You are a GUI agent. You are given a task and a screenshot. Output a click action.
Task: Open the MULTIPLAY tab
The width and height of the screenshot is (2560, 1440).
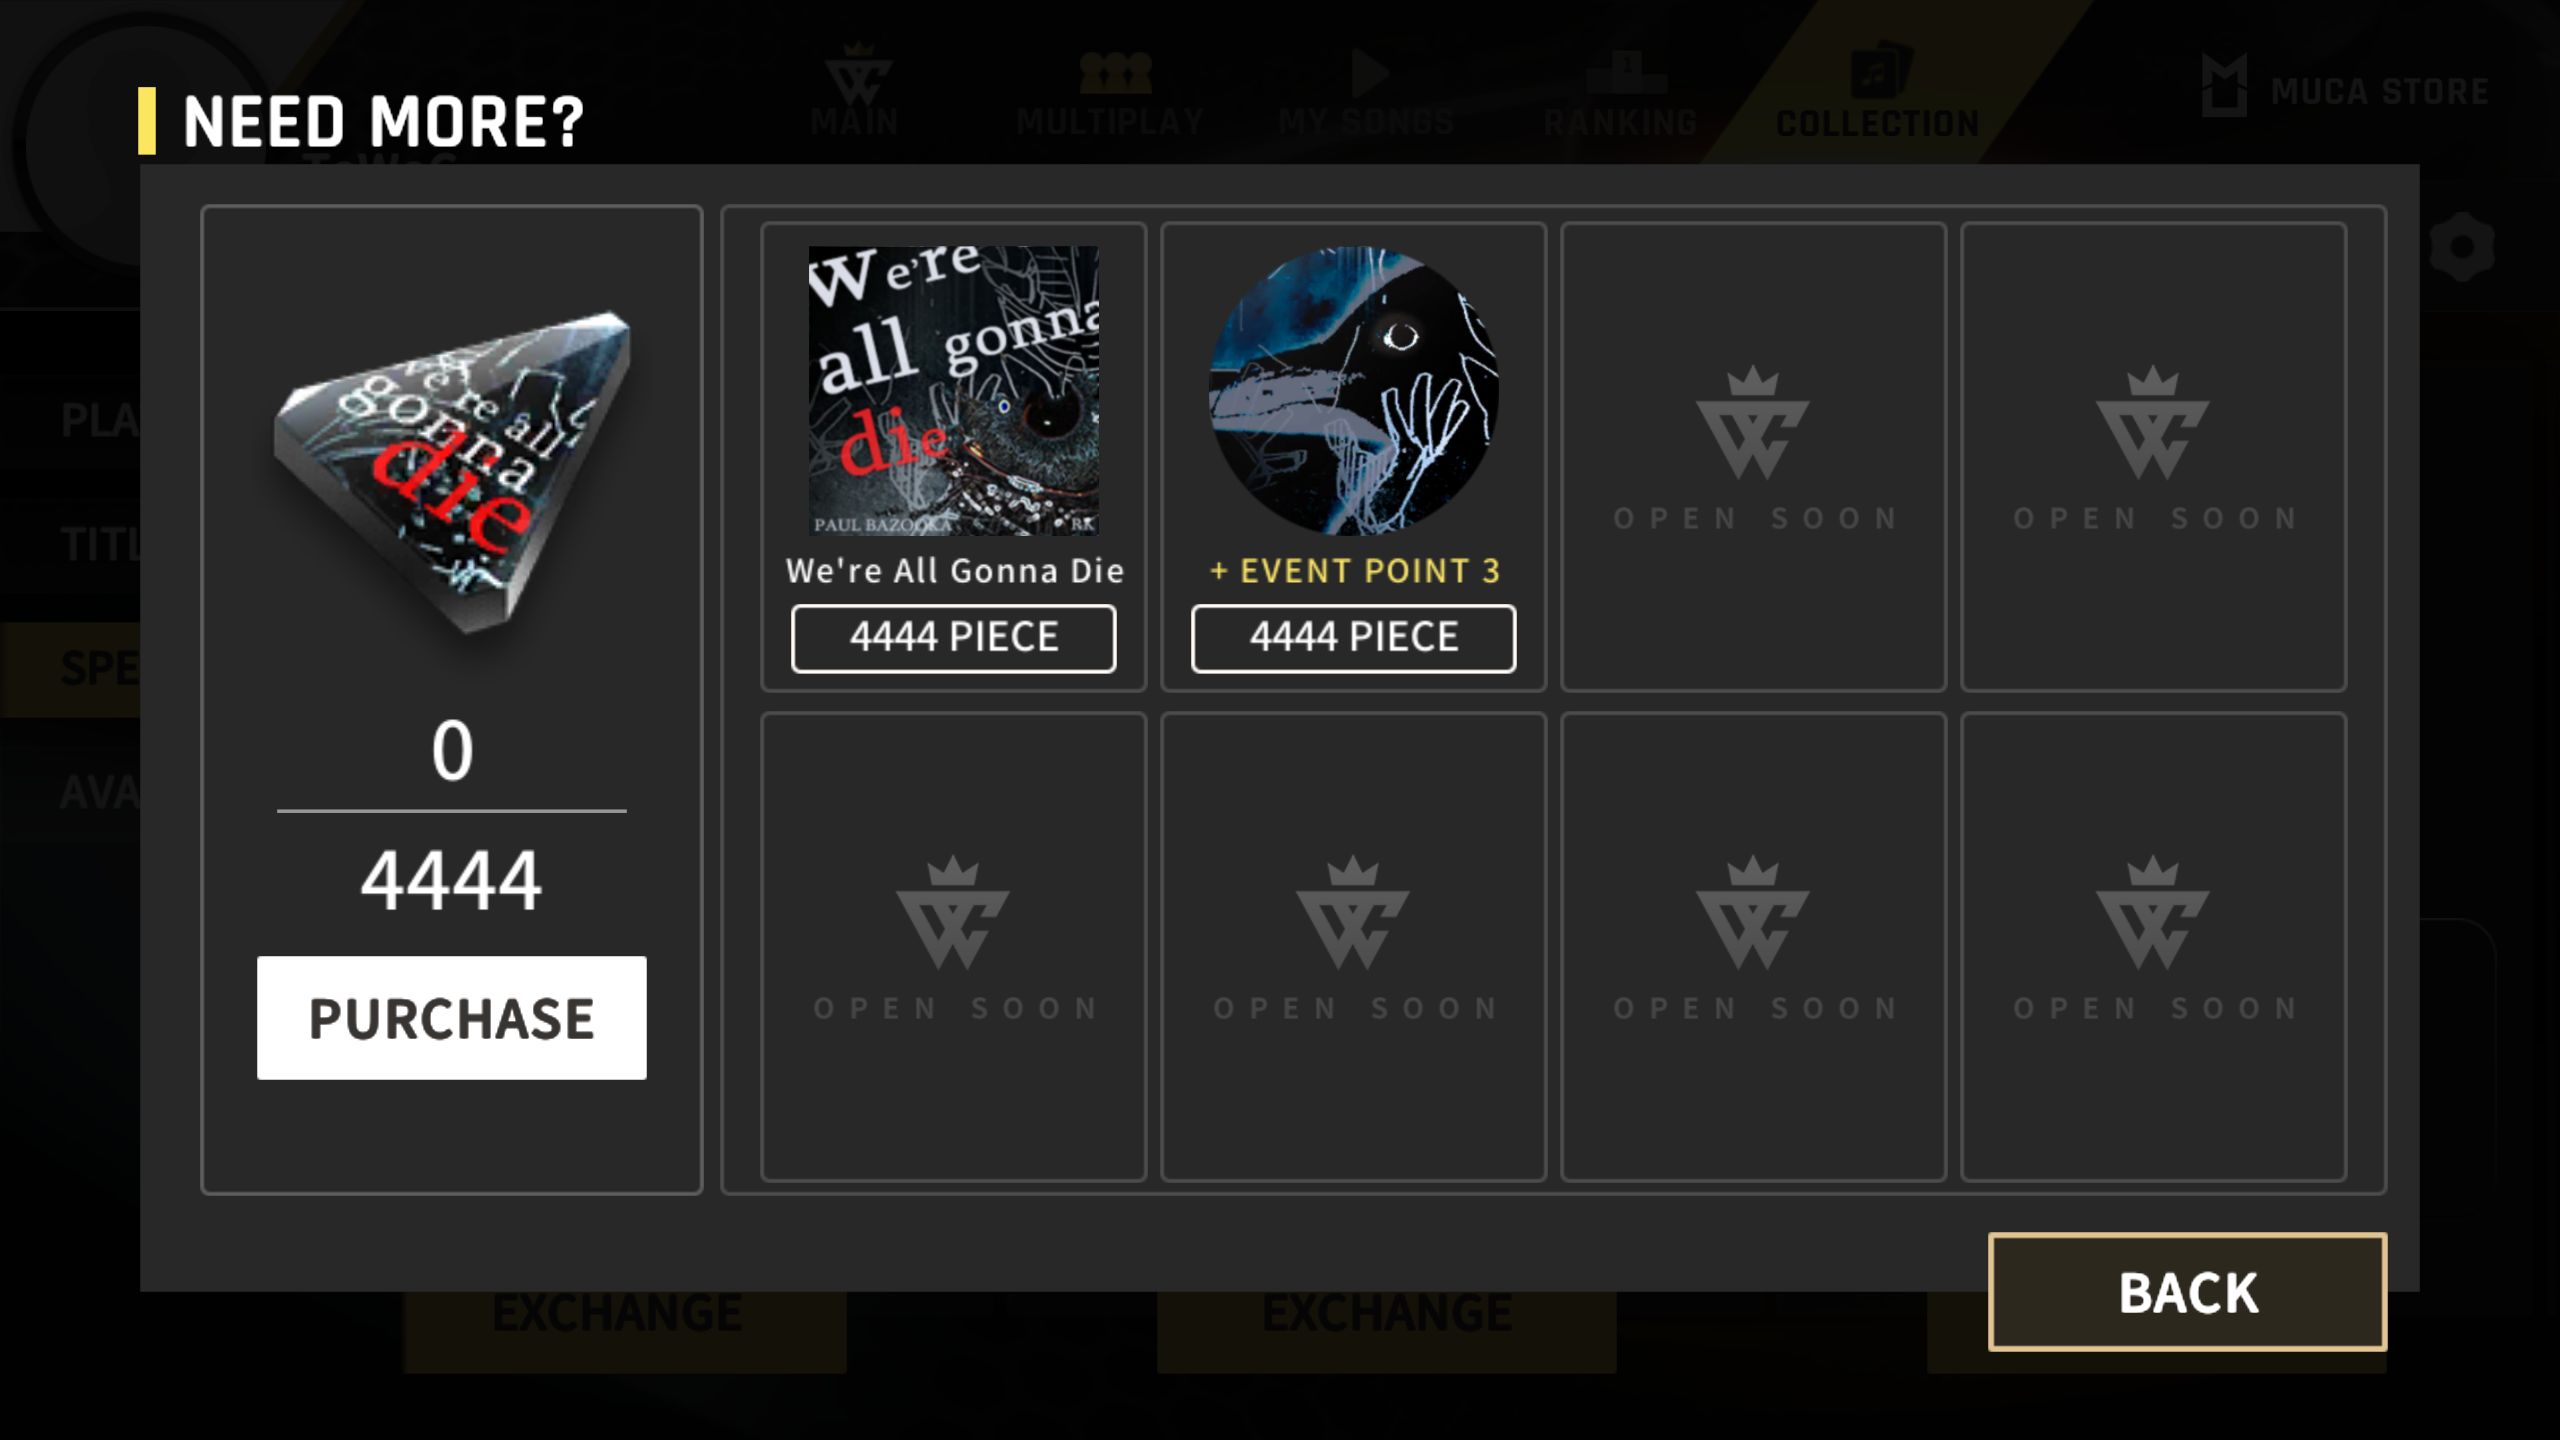(x=1111, y=92)
